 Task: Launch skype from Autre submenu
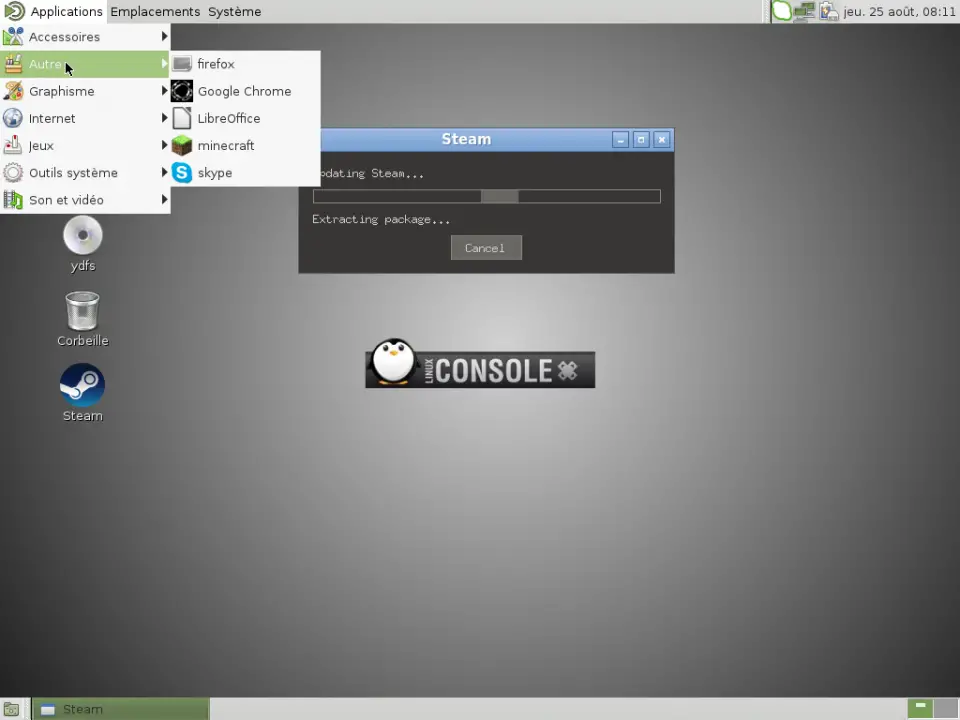(245, 173)
